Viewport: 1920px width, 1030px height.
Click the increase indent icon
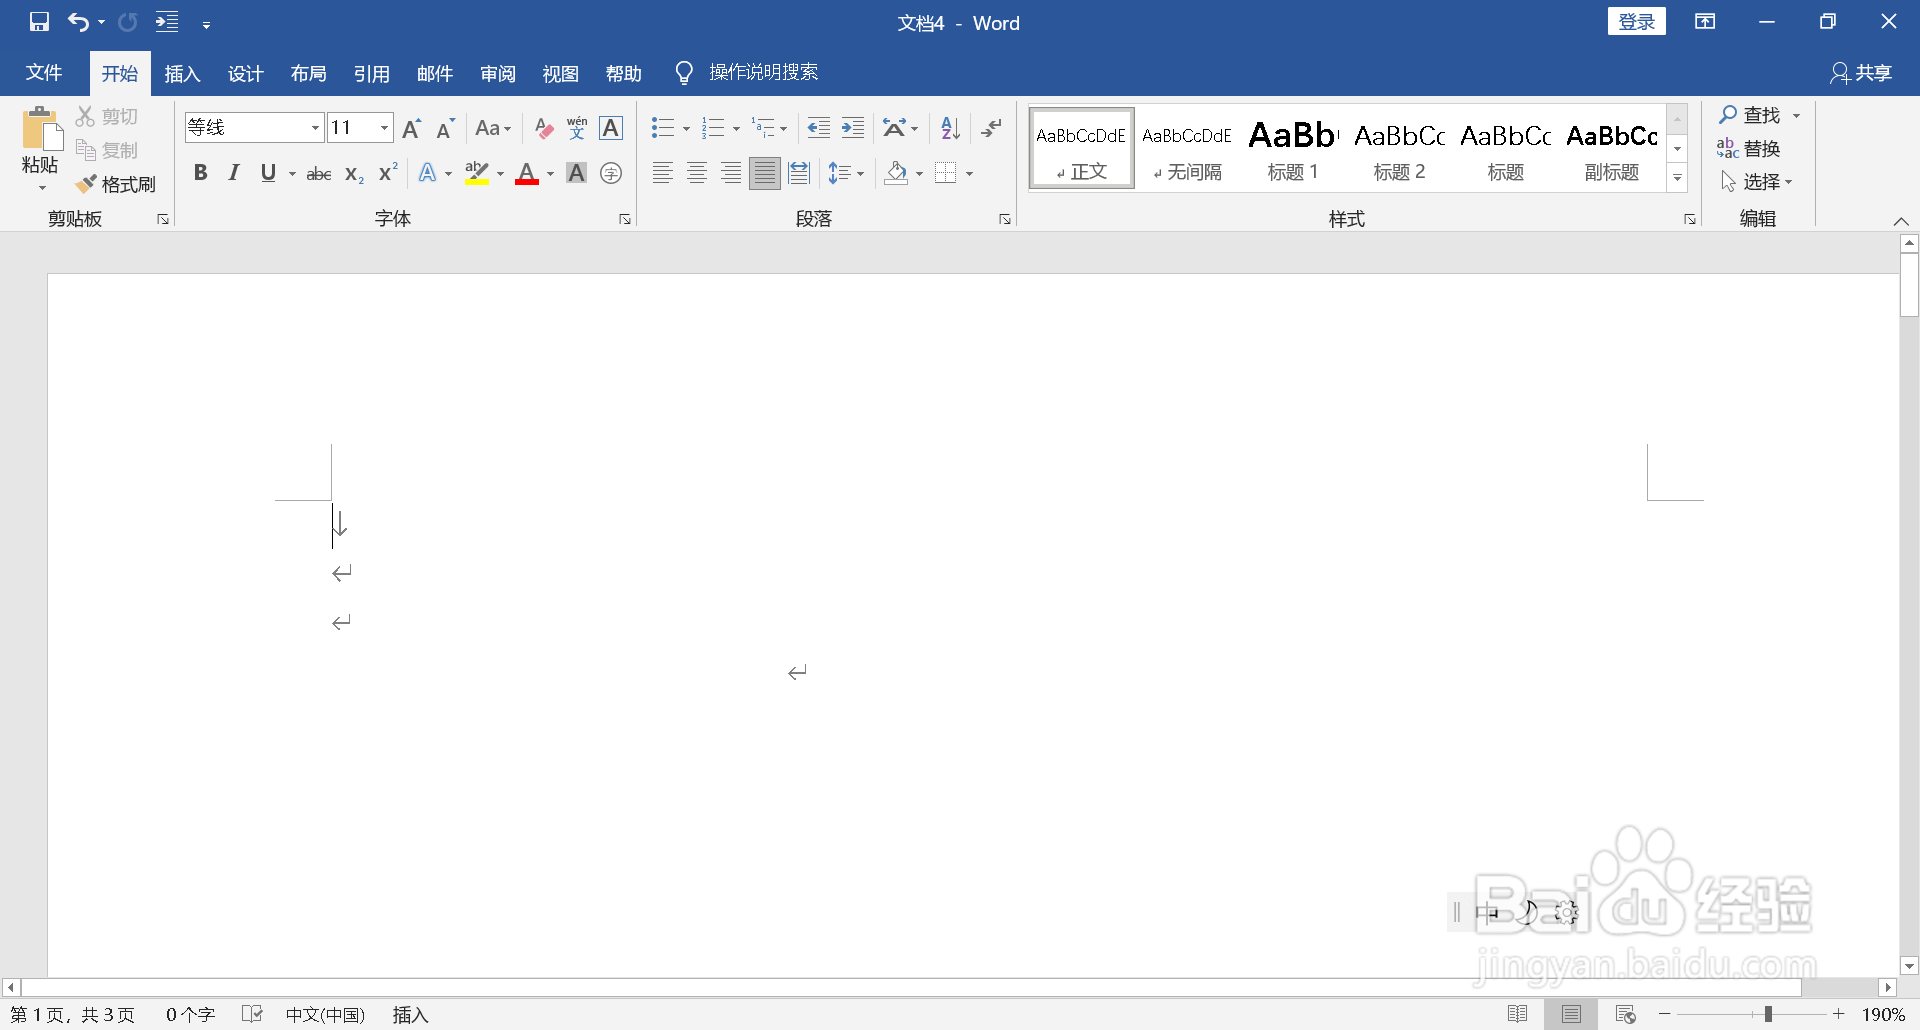pyautogui.click(x=853, y=128)
